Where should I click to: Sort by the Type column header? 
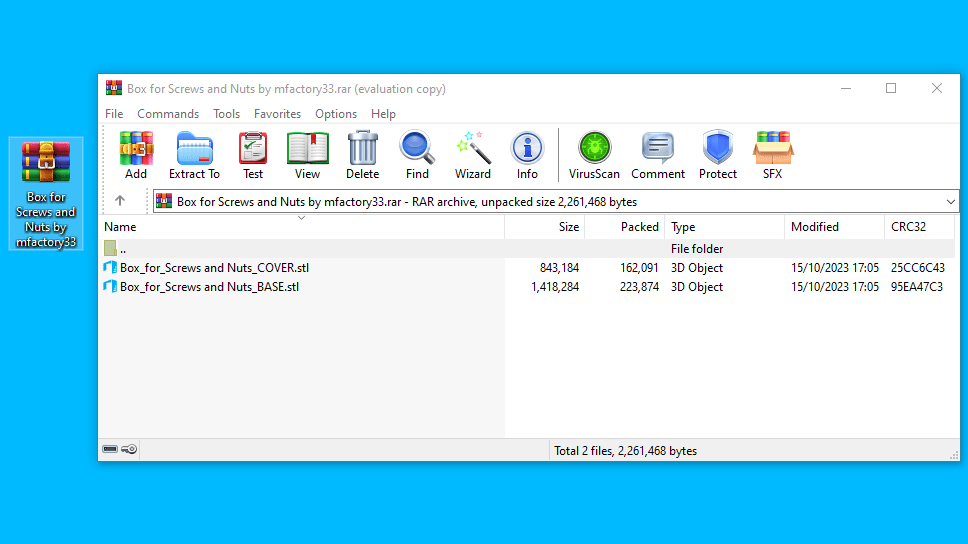click(724, 227)
